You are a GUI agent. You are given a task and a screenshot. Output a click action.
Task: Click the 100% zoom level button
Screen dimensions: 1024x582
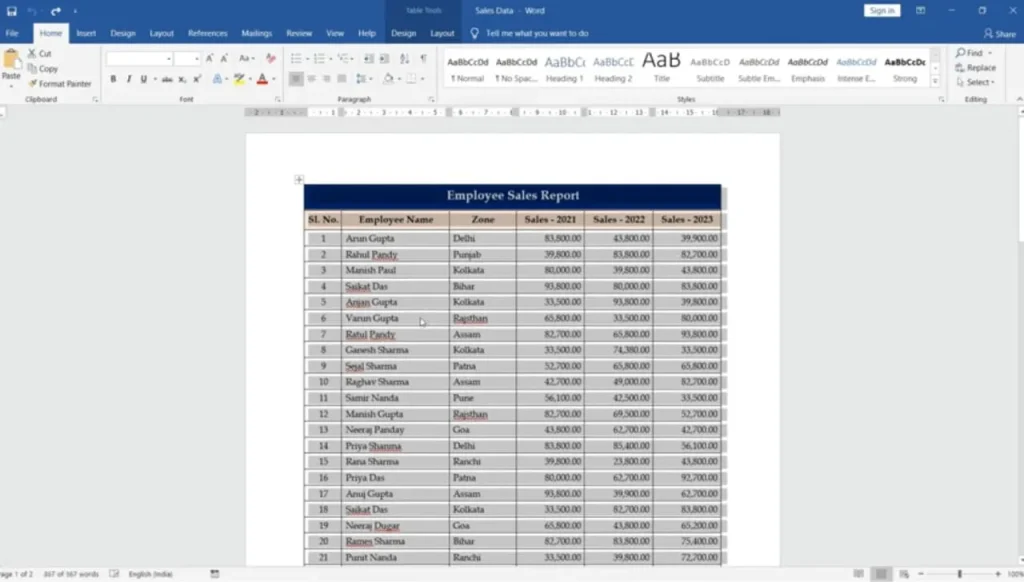point(1016,574)
